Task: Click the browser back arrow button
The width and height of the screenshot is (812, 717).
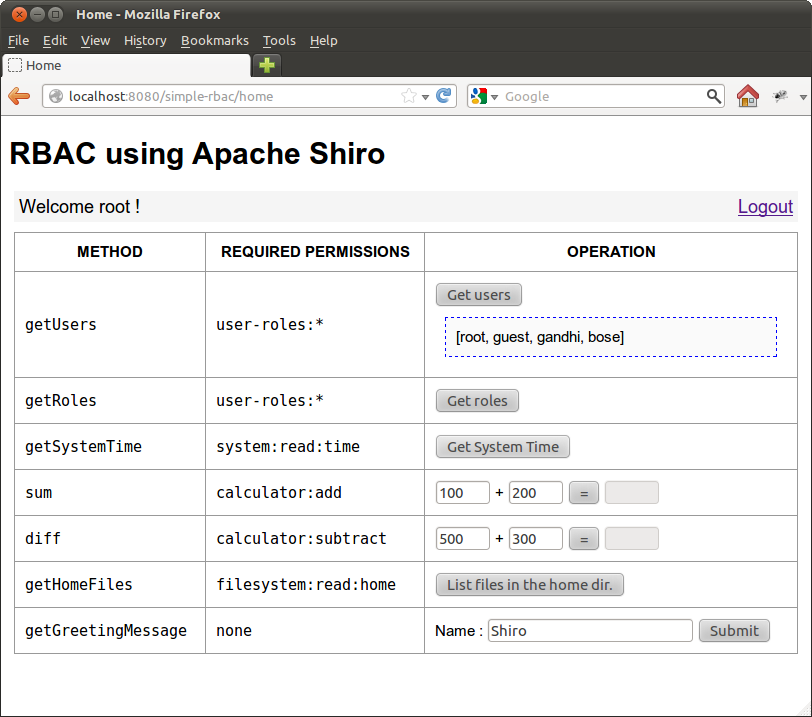Action: pyautogui.click(x=18, y=96)
